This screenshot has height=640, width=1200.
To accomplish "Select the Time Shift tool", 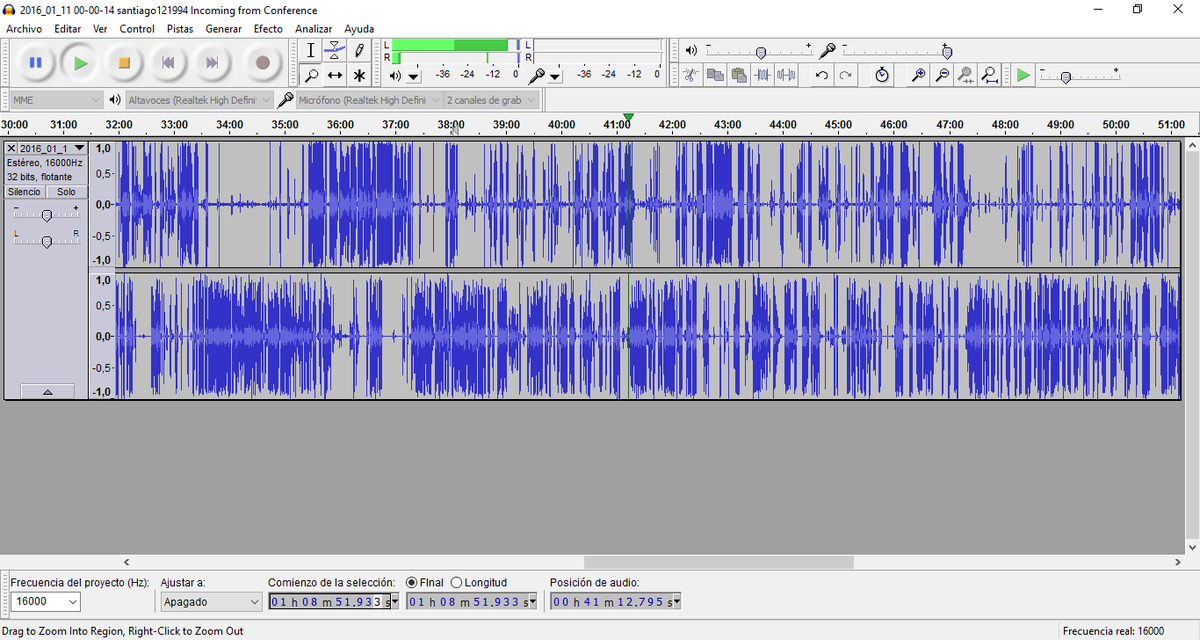I will 335,75.
